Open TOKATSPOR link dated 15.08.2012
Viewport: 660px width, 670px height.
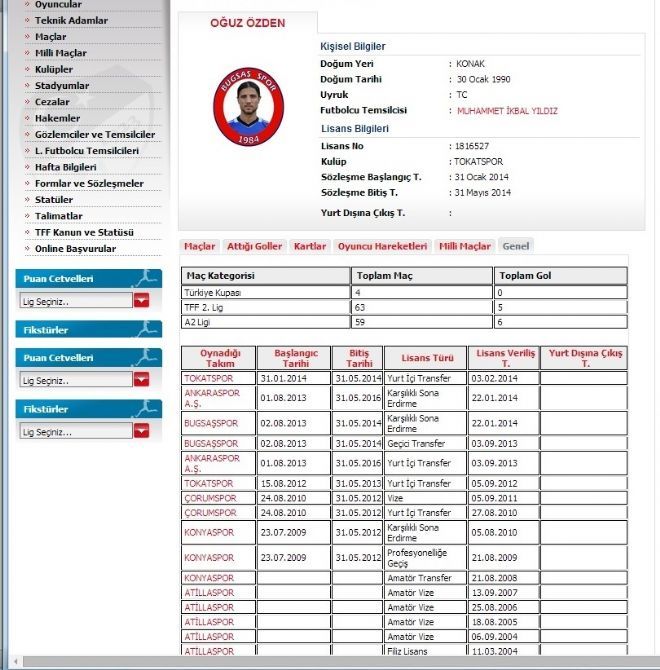click(208, 483)
